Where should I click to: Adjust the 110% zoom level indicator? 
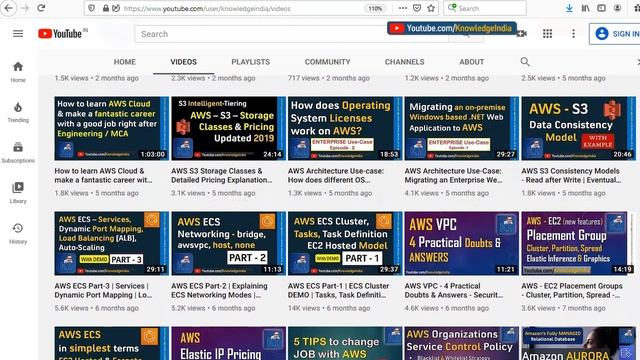point(375,8)
